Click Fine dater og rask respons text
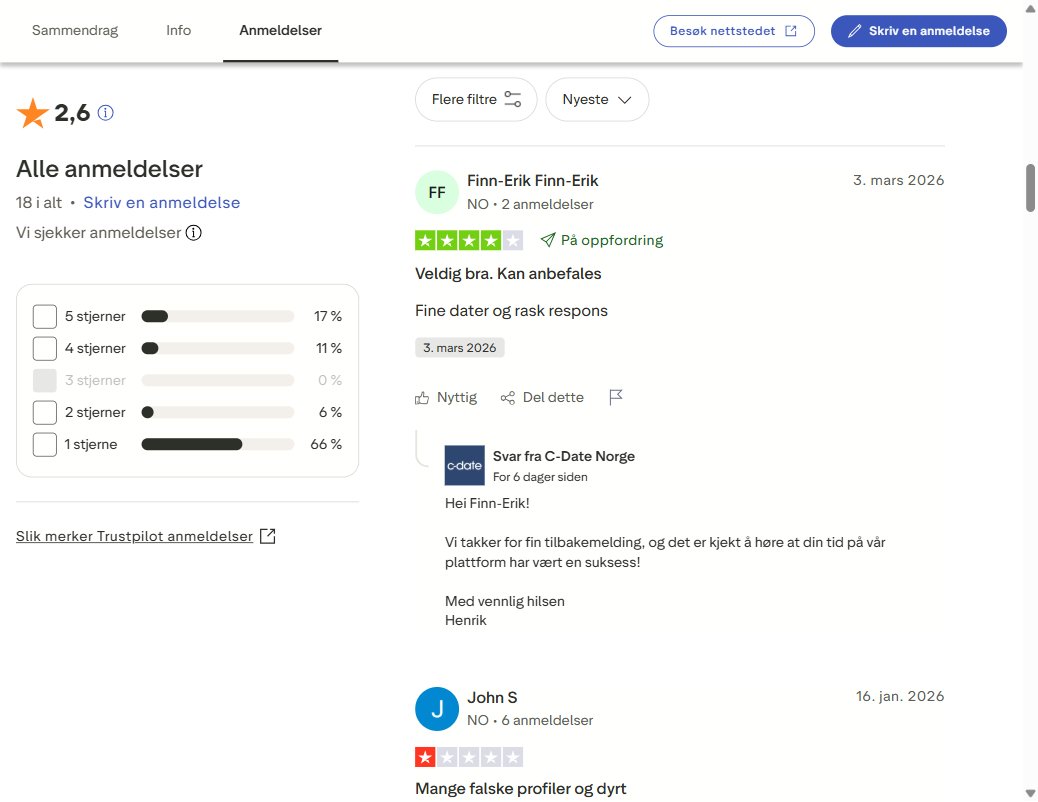 pos(511,311)
